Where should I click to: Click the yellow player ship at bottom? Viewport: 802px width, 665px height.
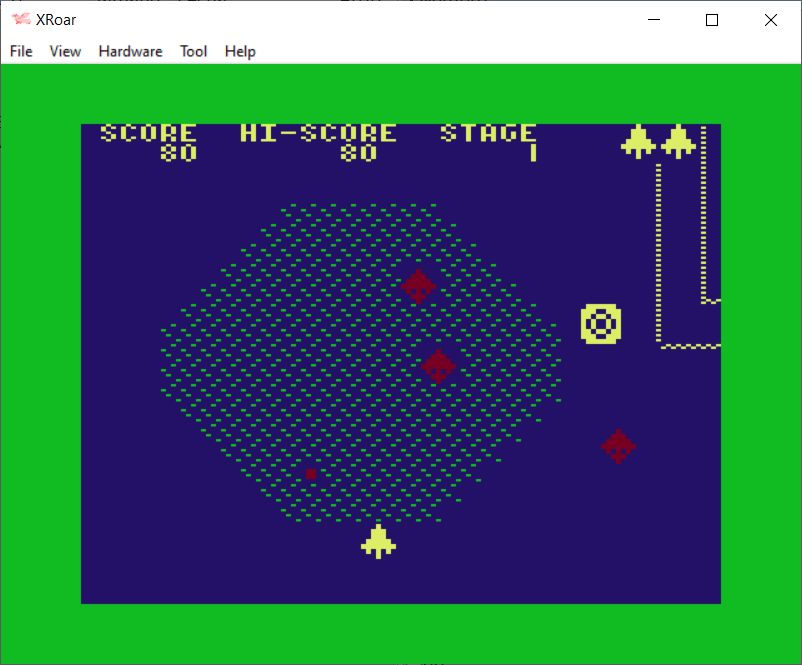(378, 541)
